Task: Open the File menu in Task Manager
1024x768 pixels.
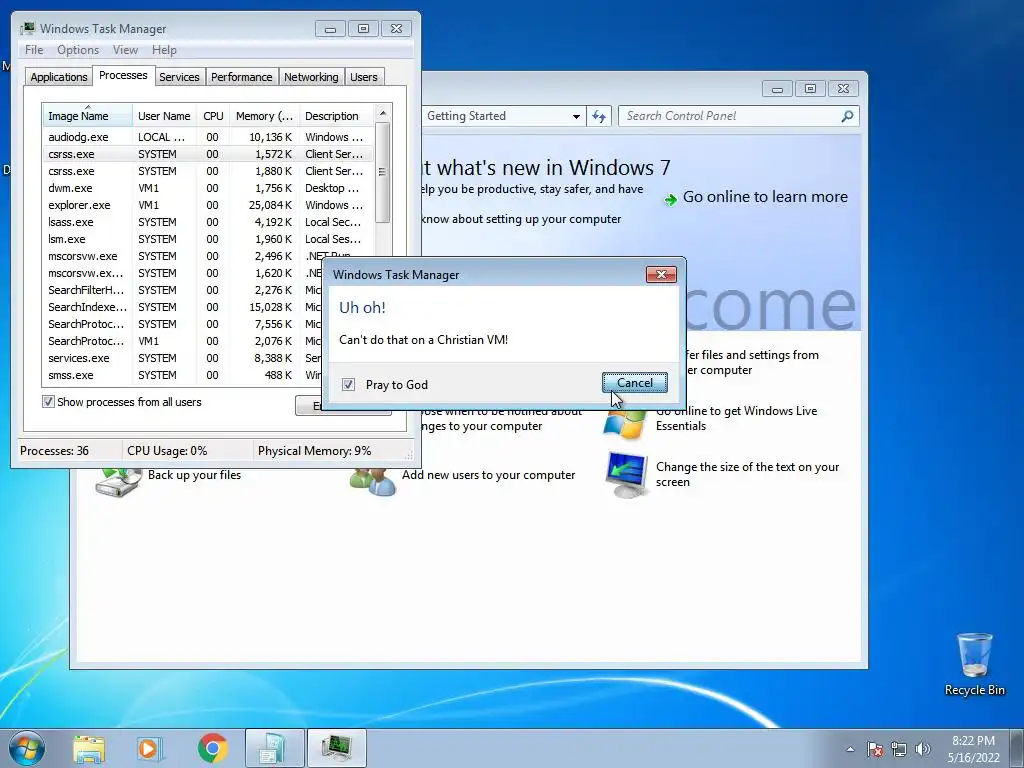Action: click(x=34, y=50)
